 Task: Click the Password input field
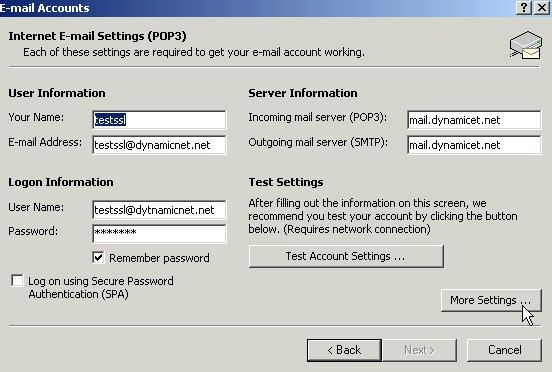(x=159, y=234)
